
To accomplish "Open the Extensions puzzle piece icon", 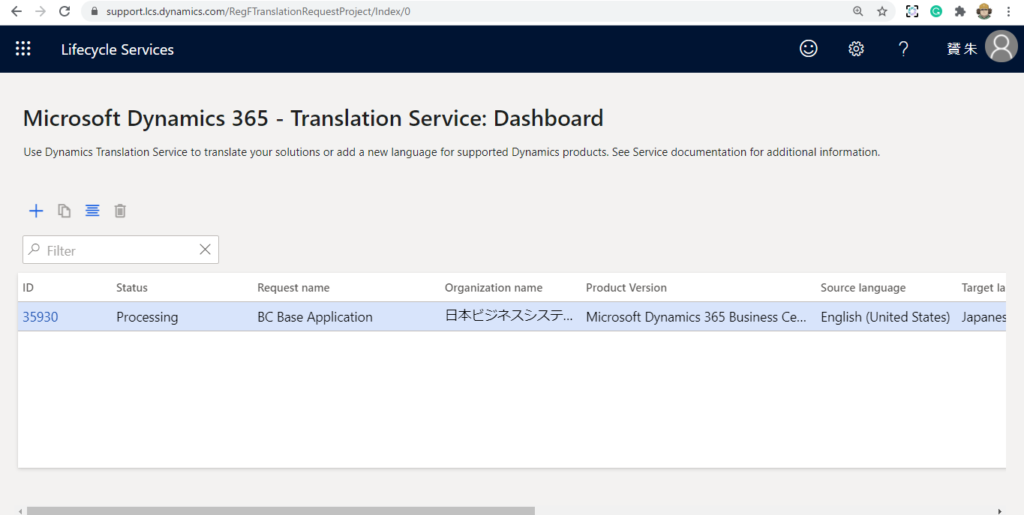I will 960,11.
